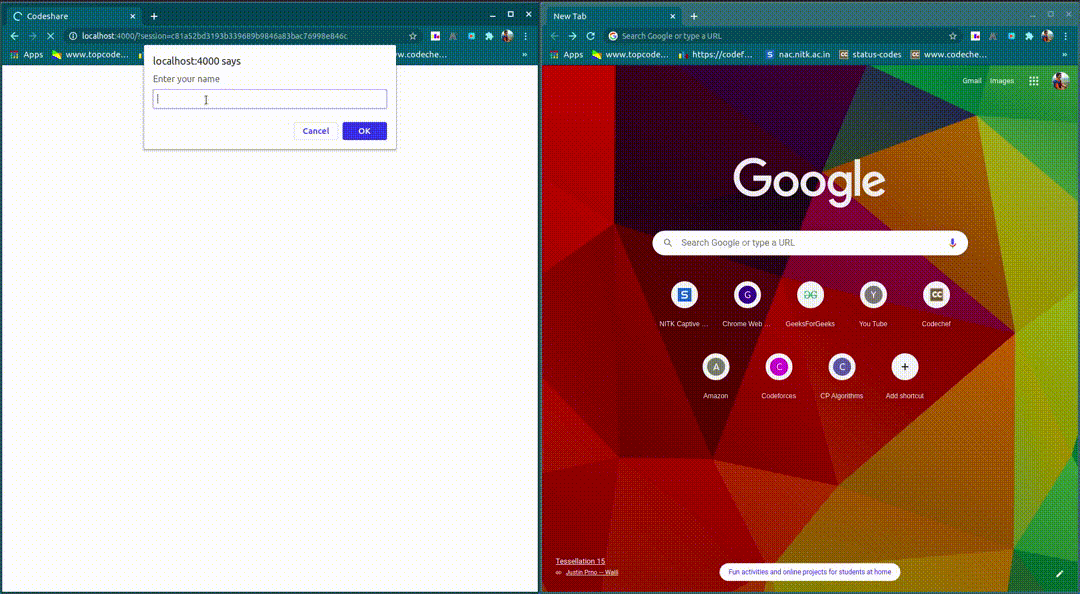
Task: Customize this page with pencil icon
Action: click(x=1059, y=573)
